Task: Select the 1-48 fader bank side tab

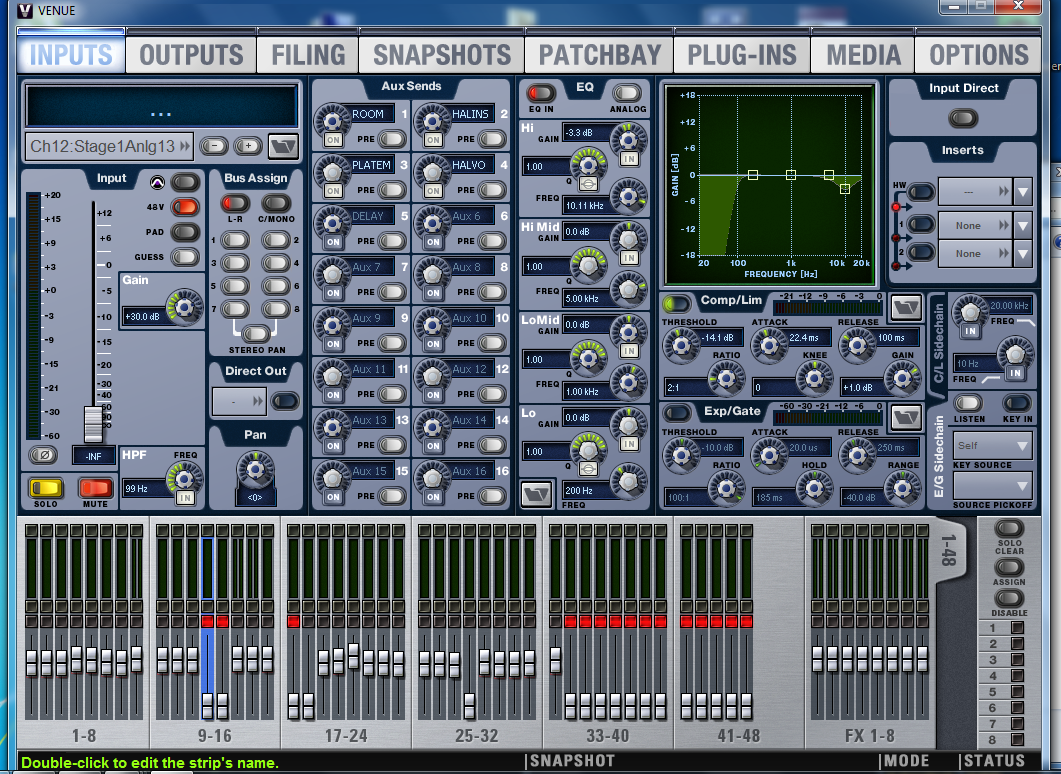Action: click(x=949, y=551)
